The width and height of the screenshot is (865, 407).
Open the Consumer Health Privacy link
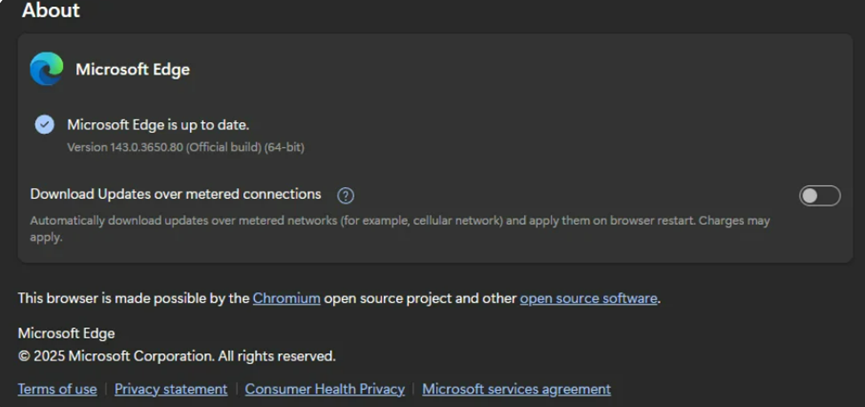[x=324, y=389]
